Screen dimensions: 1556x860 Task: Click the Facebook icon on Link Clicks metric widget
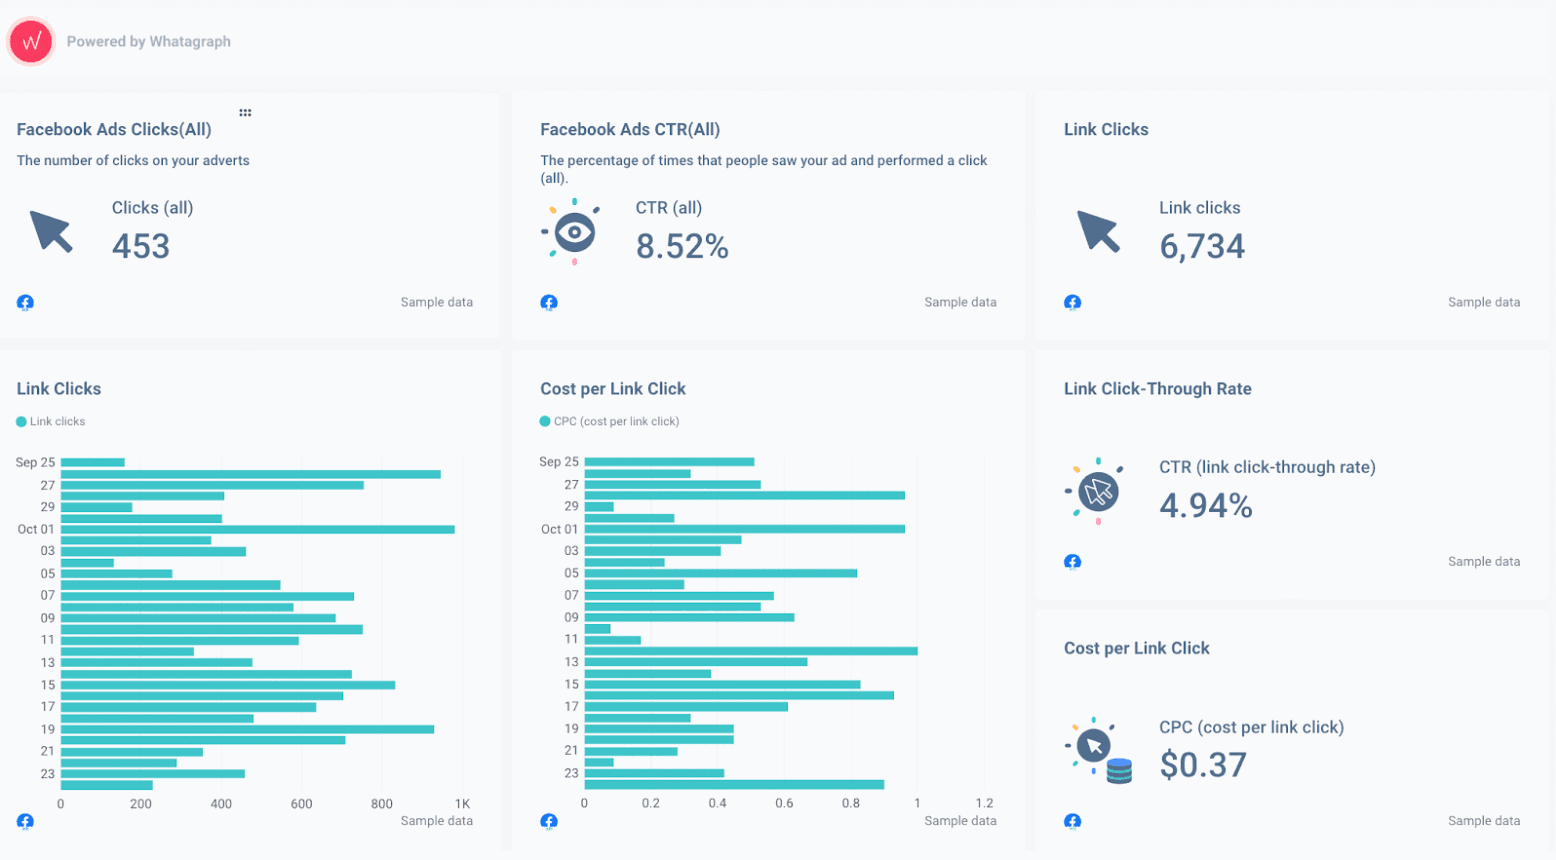[x=1071, y=302]
